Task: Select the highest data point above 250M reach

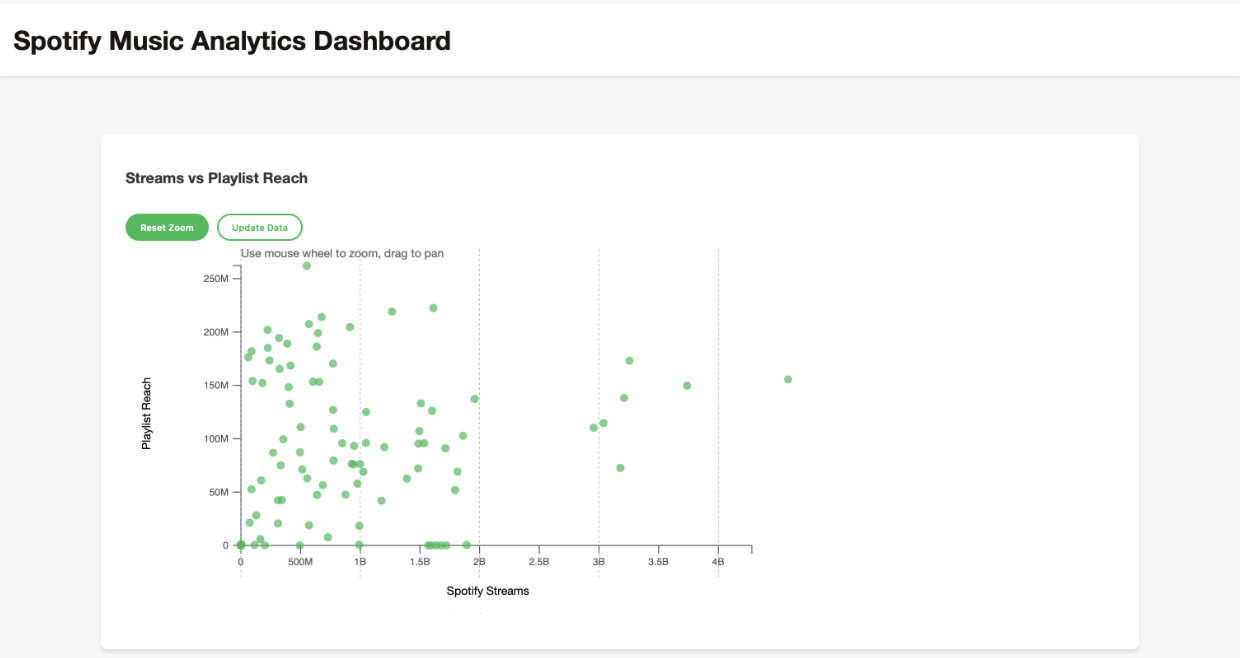Action: [x=308, y=266]
